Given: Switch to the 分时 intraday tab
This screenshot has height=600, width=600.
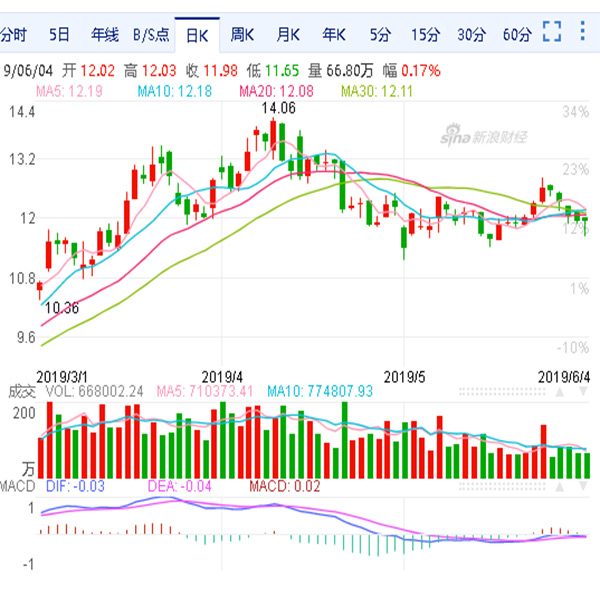Looking at the screenshot, I should coord(12,34).
